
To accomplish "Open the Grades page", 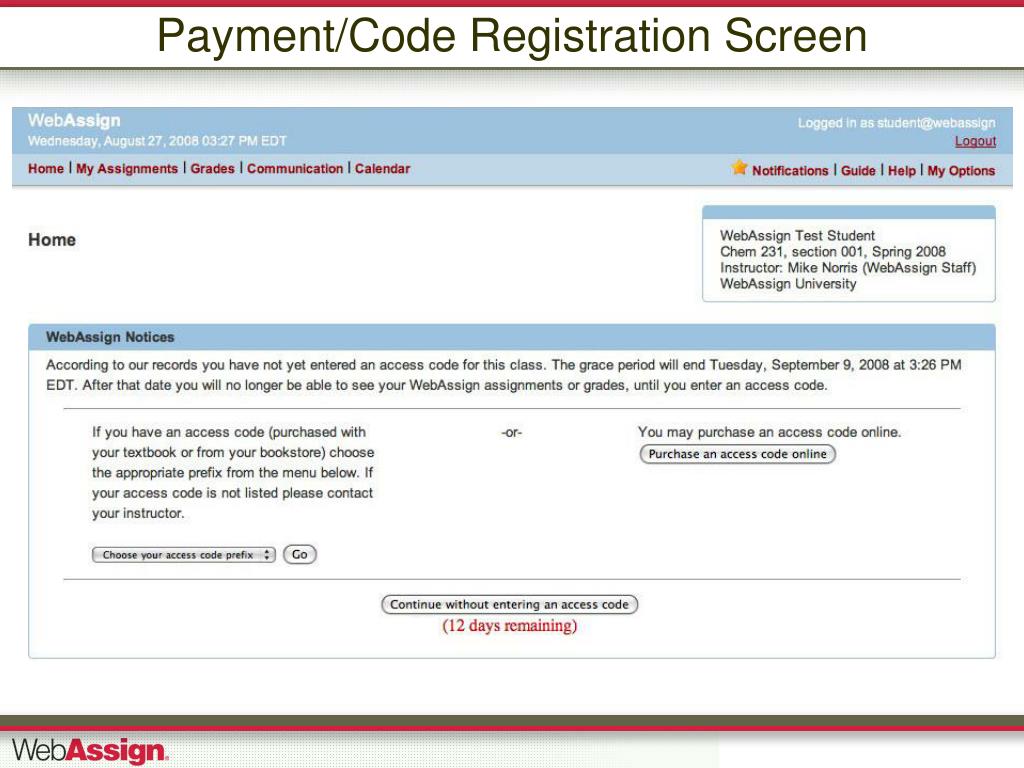I will click(x=212, y=168).
